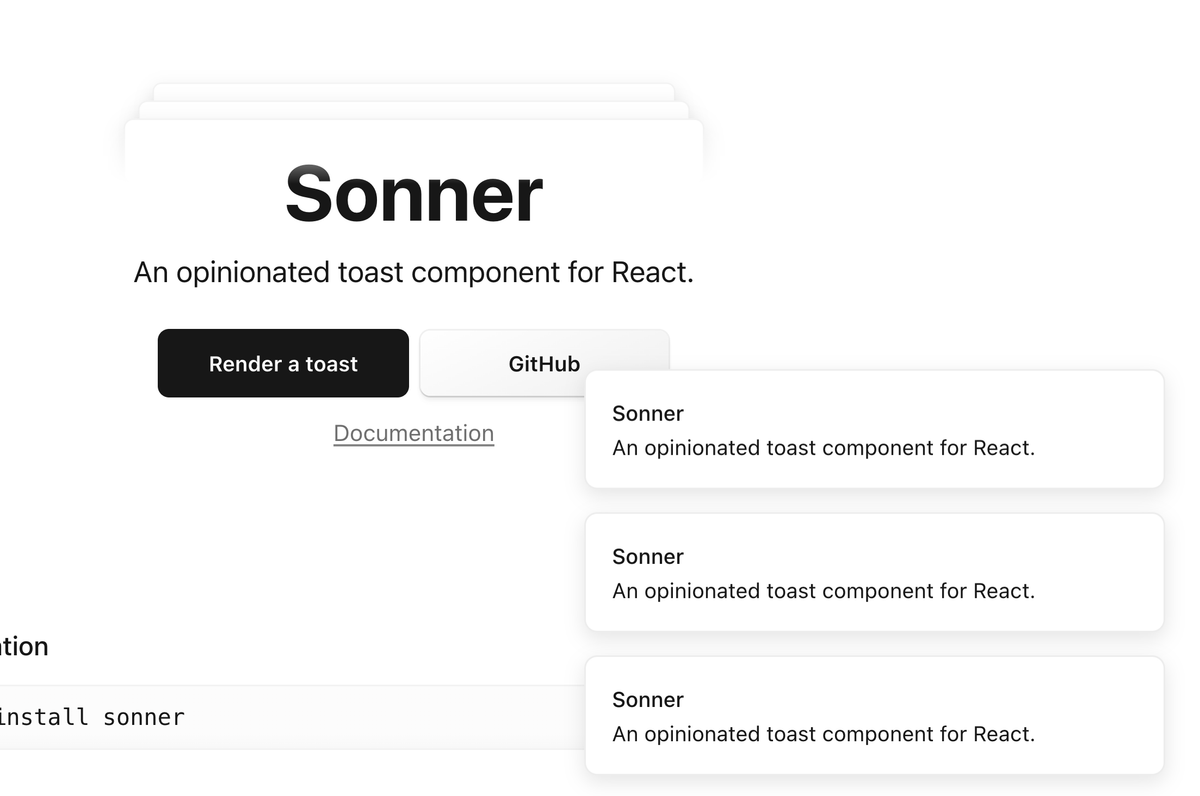Click the Sonner title of the bottom toast
The width and height of the screenshot is (1200, 796).
point(647,700)
